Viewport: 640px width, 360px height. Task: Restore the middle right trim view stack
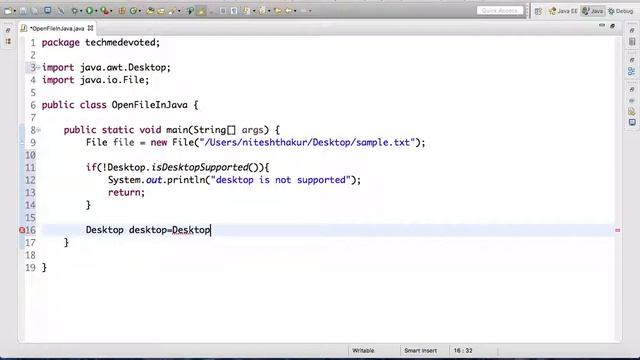coord(632,60)
